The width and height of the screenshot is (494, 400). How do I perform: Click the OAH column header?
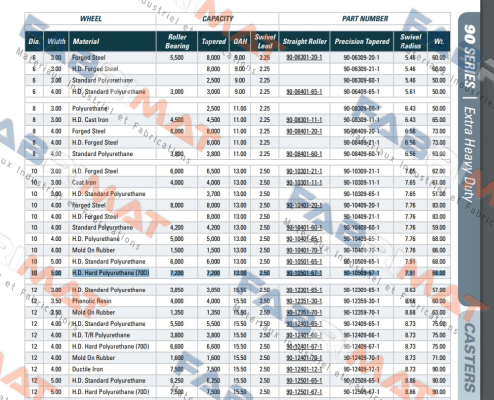[x=240, y=41]
